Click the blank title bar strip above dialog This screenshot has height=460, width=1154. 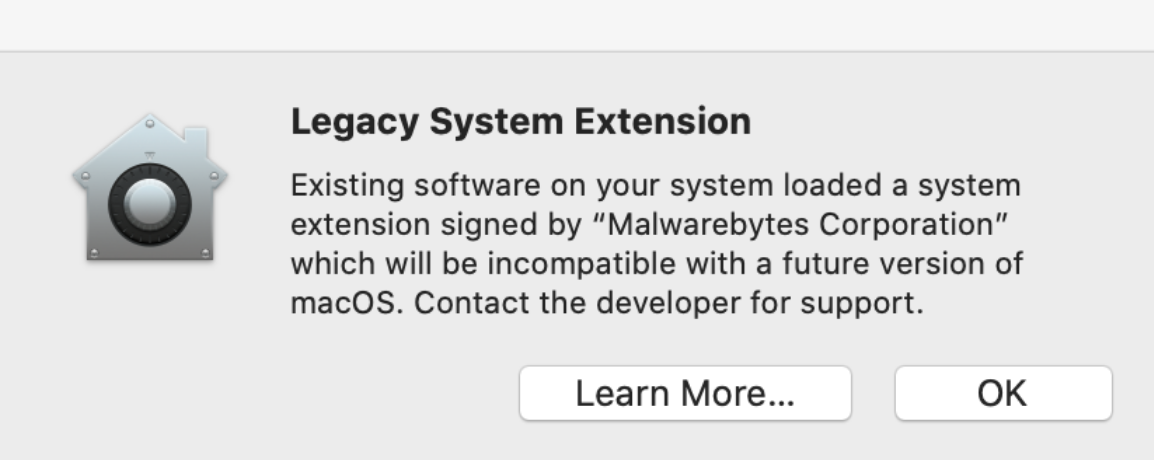pos(577,25)
